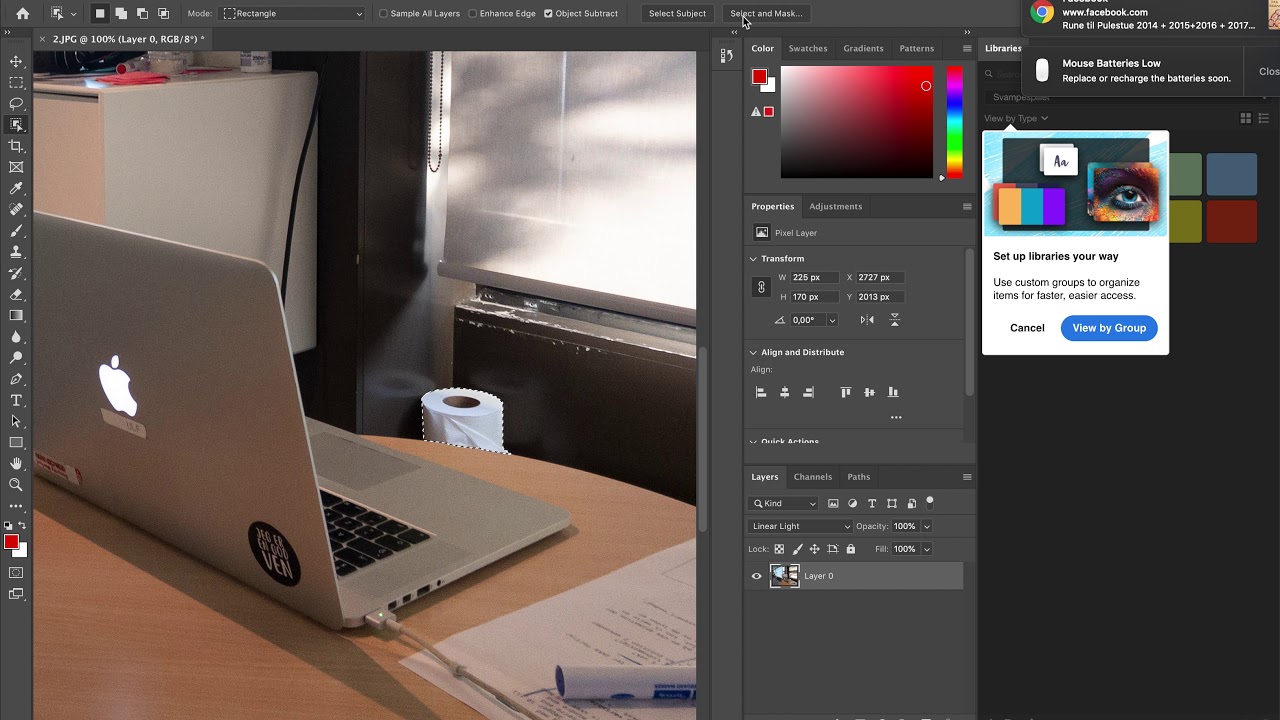This screenshot has width=1280, height=720.
Task: Switch to the Patterns tab
Action: click(916, 48)
